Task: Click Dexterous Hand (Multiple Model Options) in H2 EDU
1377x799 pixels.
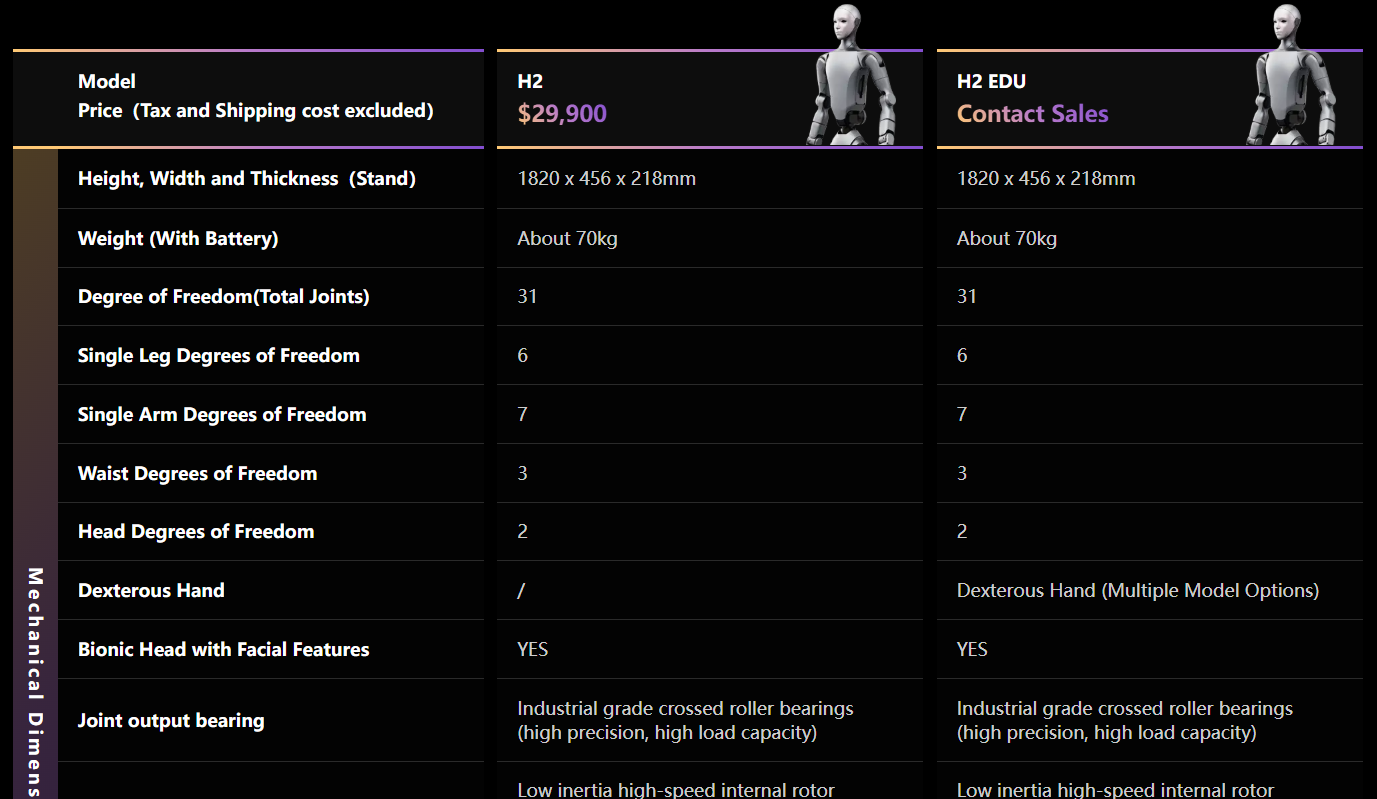Action: click(x=1137, y=591)
